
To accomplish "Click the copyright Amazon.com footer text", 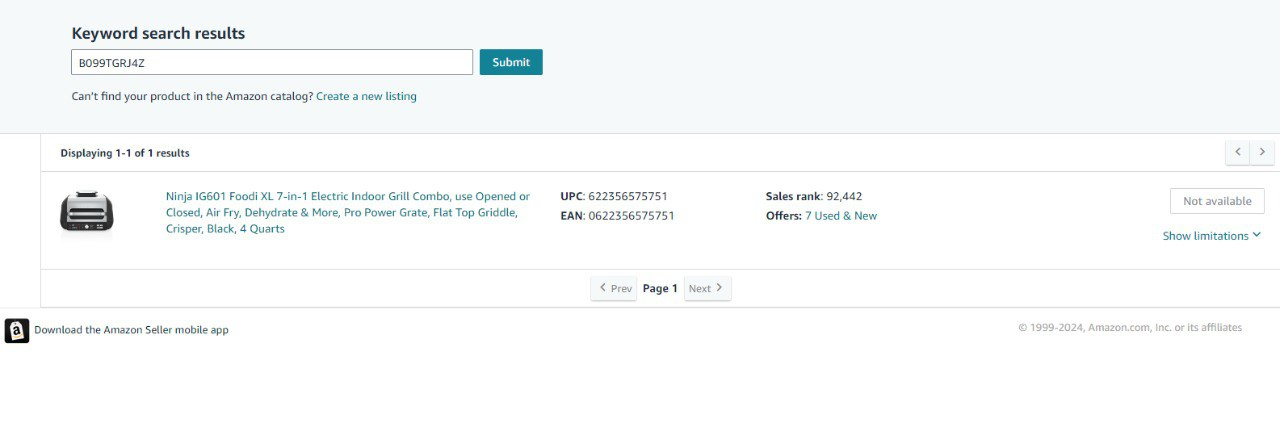I will 1130,327.
